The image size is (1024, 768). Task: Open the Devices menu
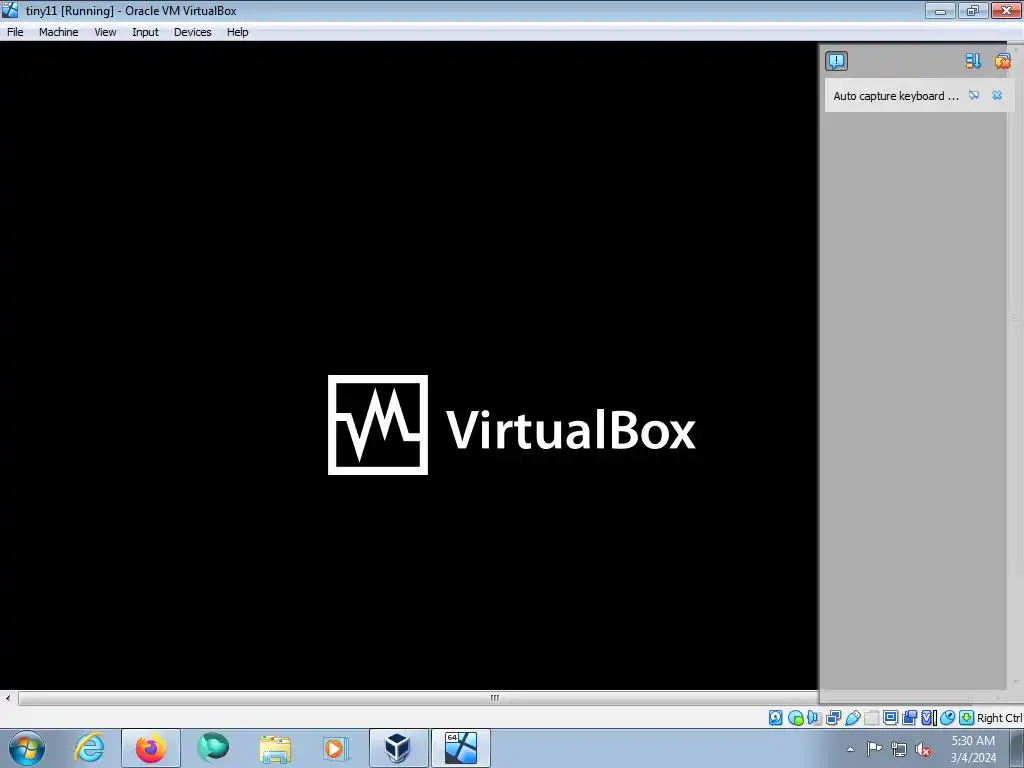192,32
